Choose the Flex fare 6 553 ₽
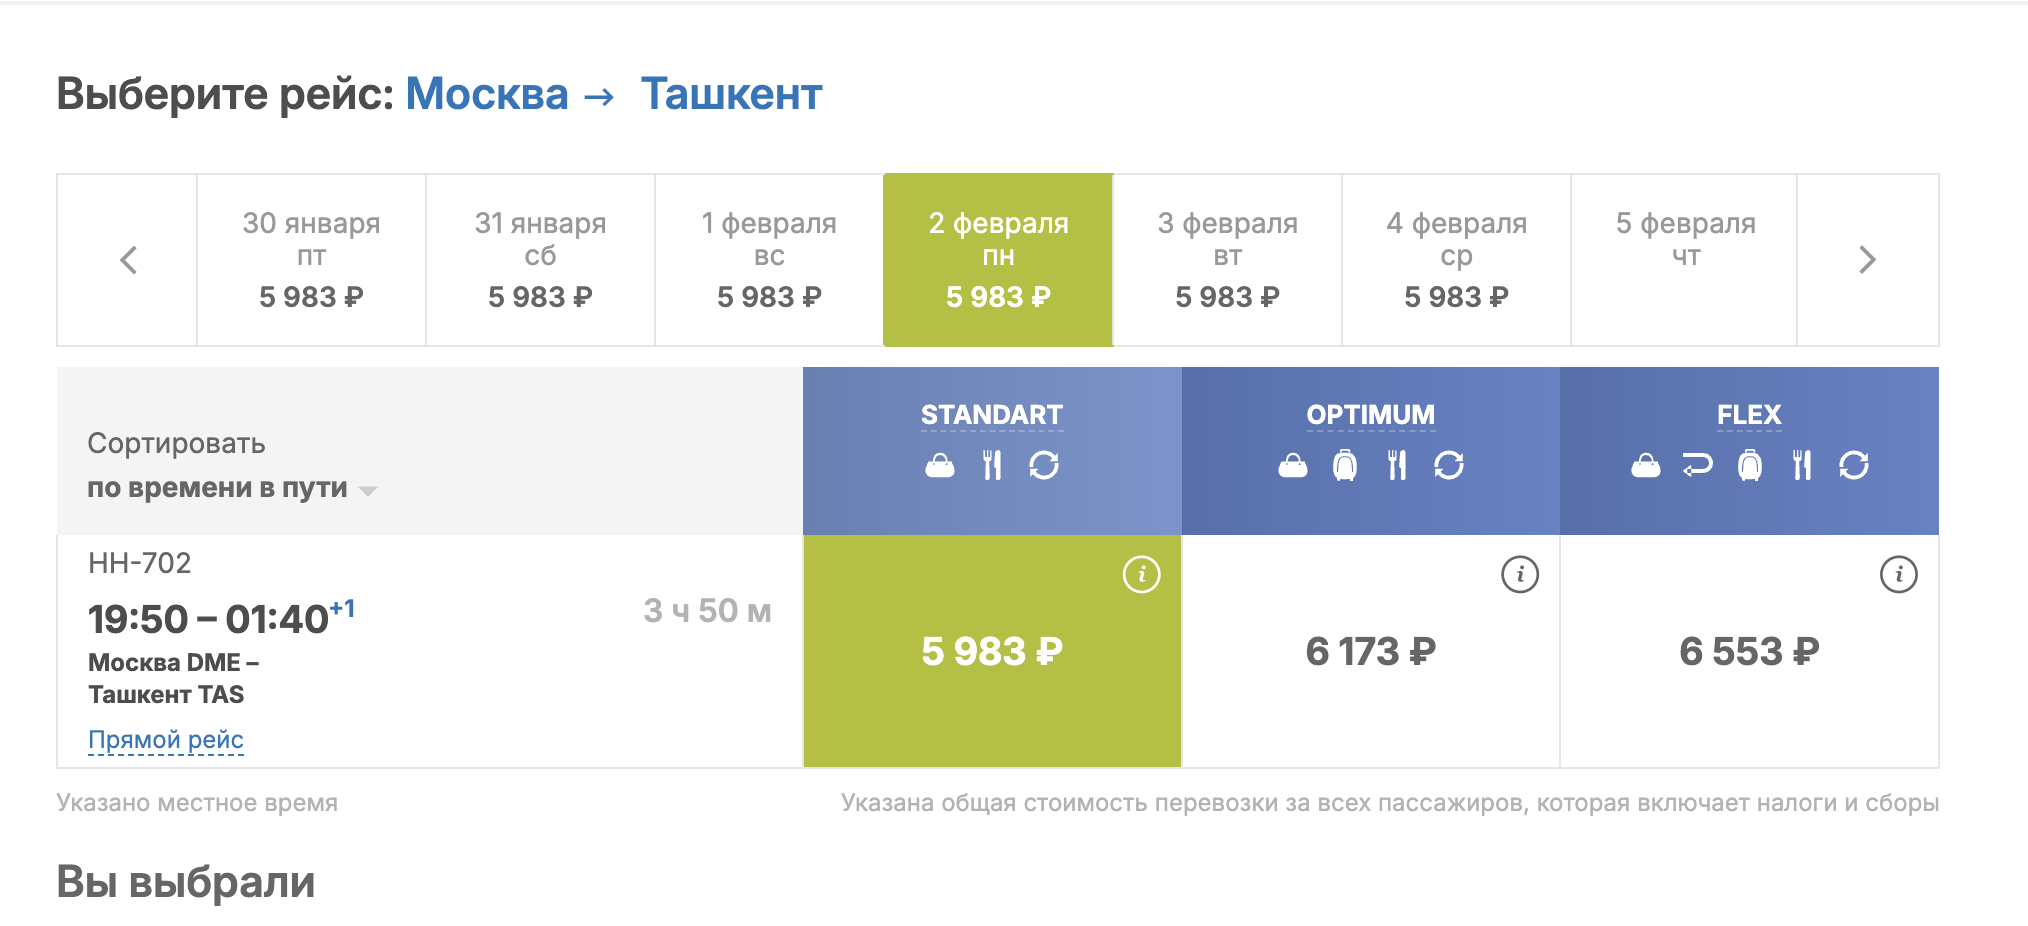This screenshot has width=2028, height=926. pos(1749,652)
